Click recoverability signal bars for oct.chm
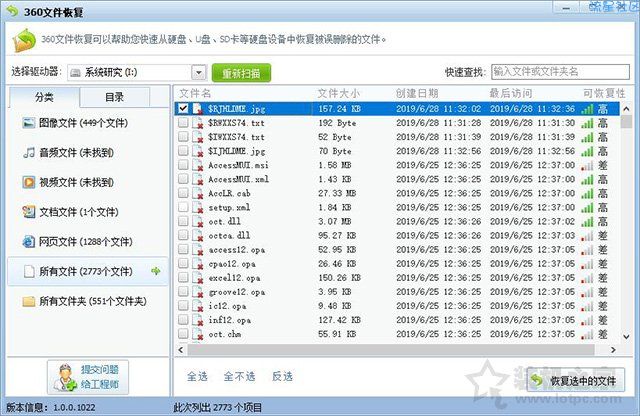The height and width of the screenshot is (416, 640). pos(587,334)
